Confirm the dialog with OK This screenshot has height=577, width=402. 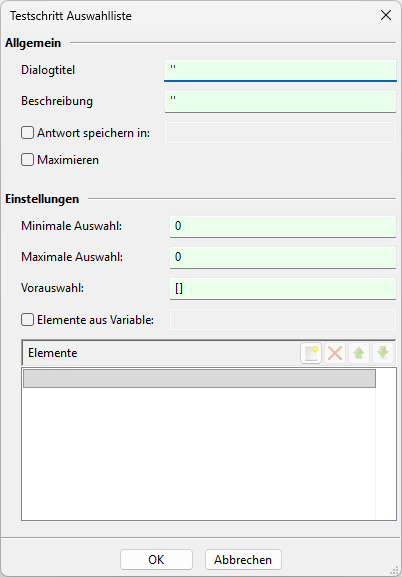click(x=156, y=560)
